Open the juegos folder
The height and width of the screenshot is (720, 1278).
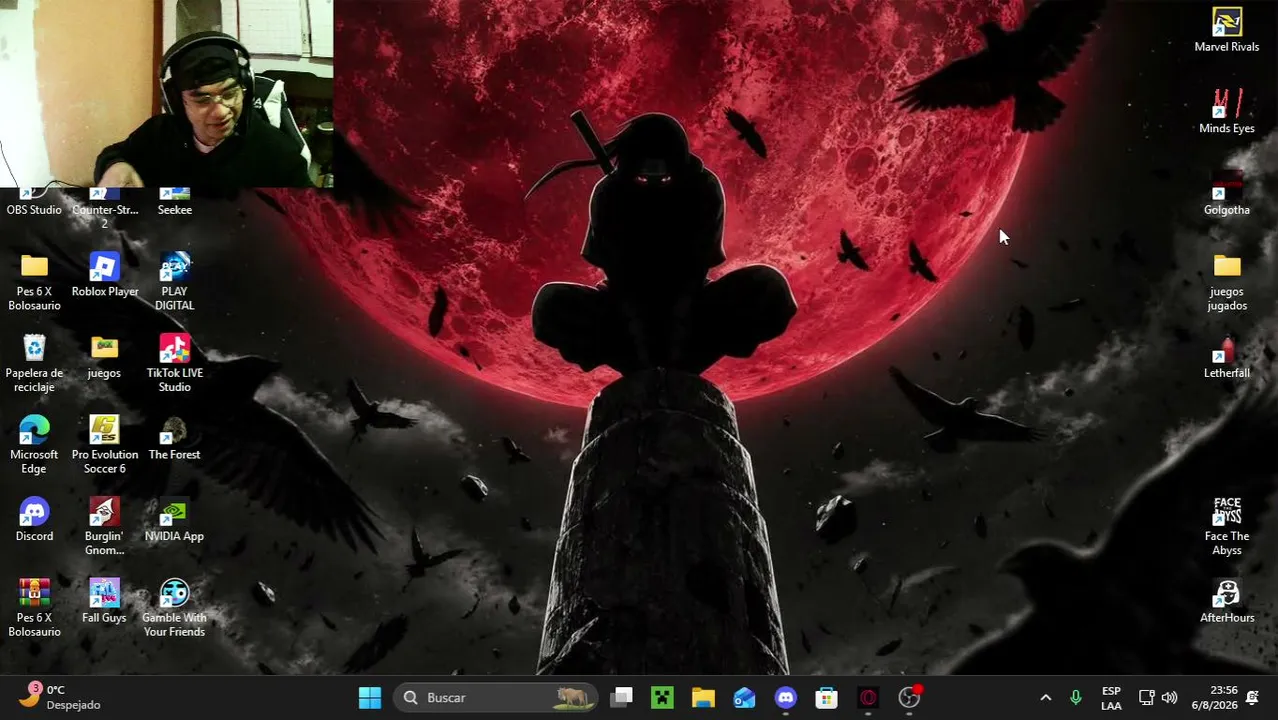point(104,358)
